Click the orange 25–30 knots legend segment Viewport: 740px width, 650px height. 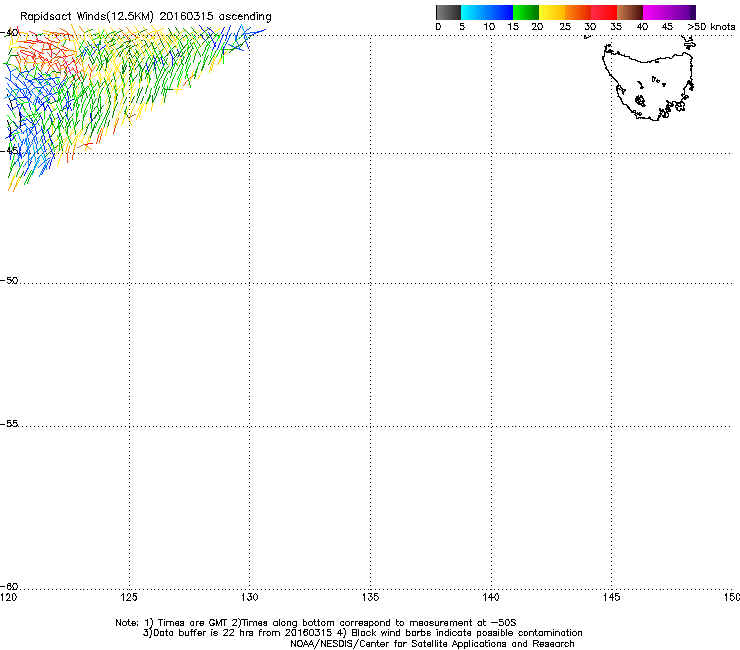click(578, 12)
